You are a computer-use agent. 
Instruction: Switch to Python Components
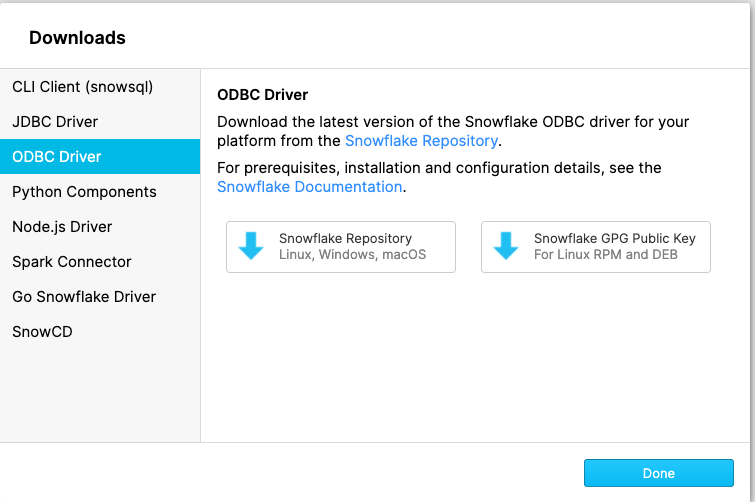[84, 192]
